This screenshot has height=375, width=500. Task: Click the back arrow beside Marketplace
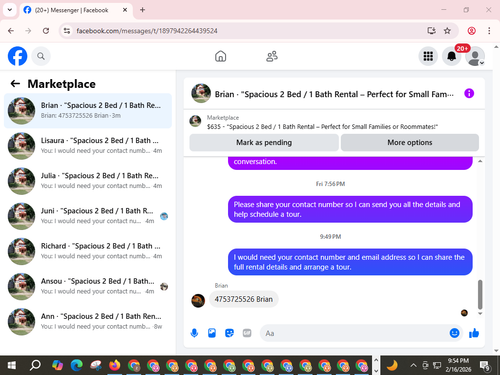click(15, 83)
